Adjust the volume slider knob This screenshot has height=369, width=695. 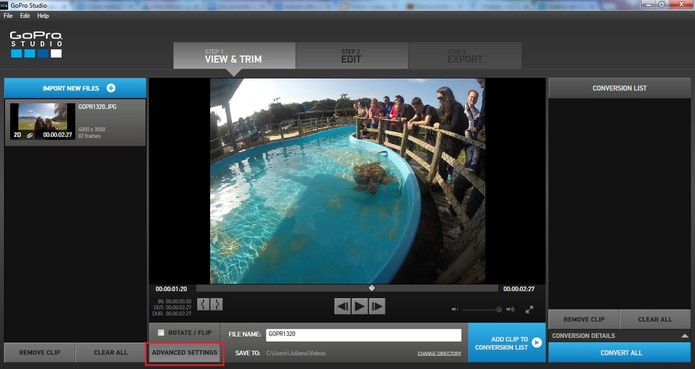(499, 310)
